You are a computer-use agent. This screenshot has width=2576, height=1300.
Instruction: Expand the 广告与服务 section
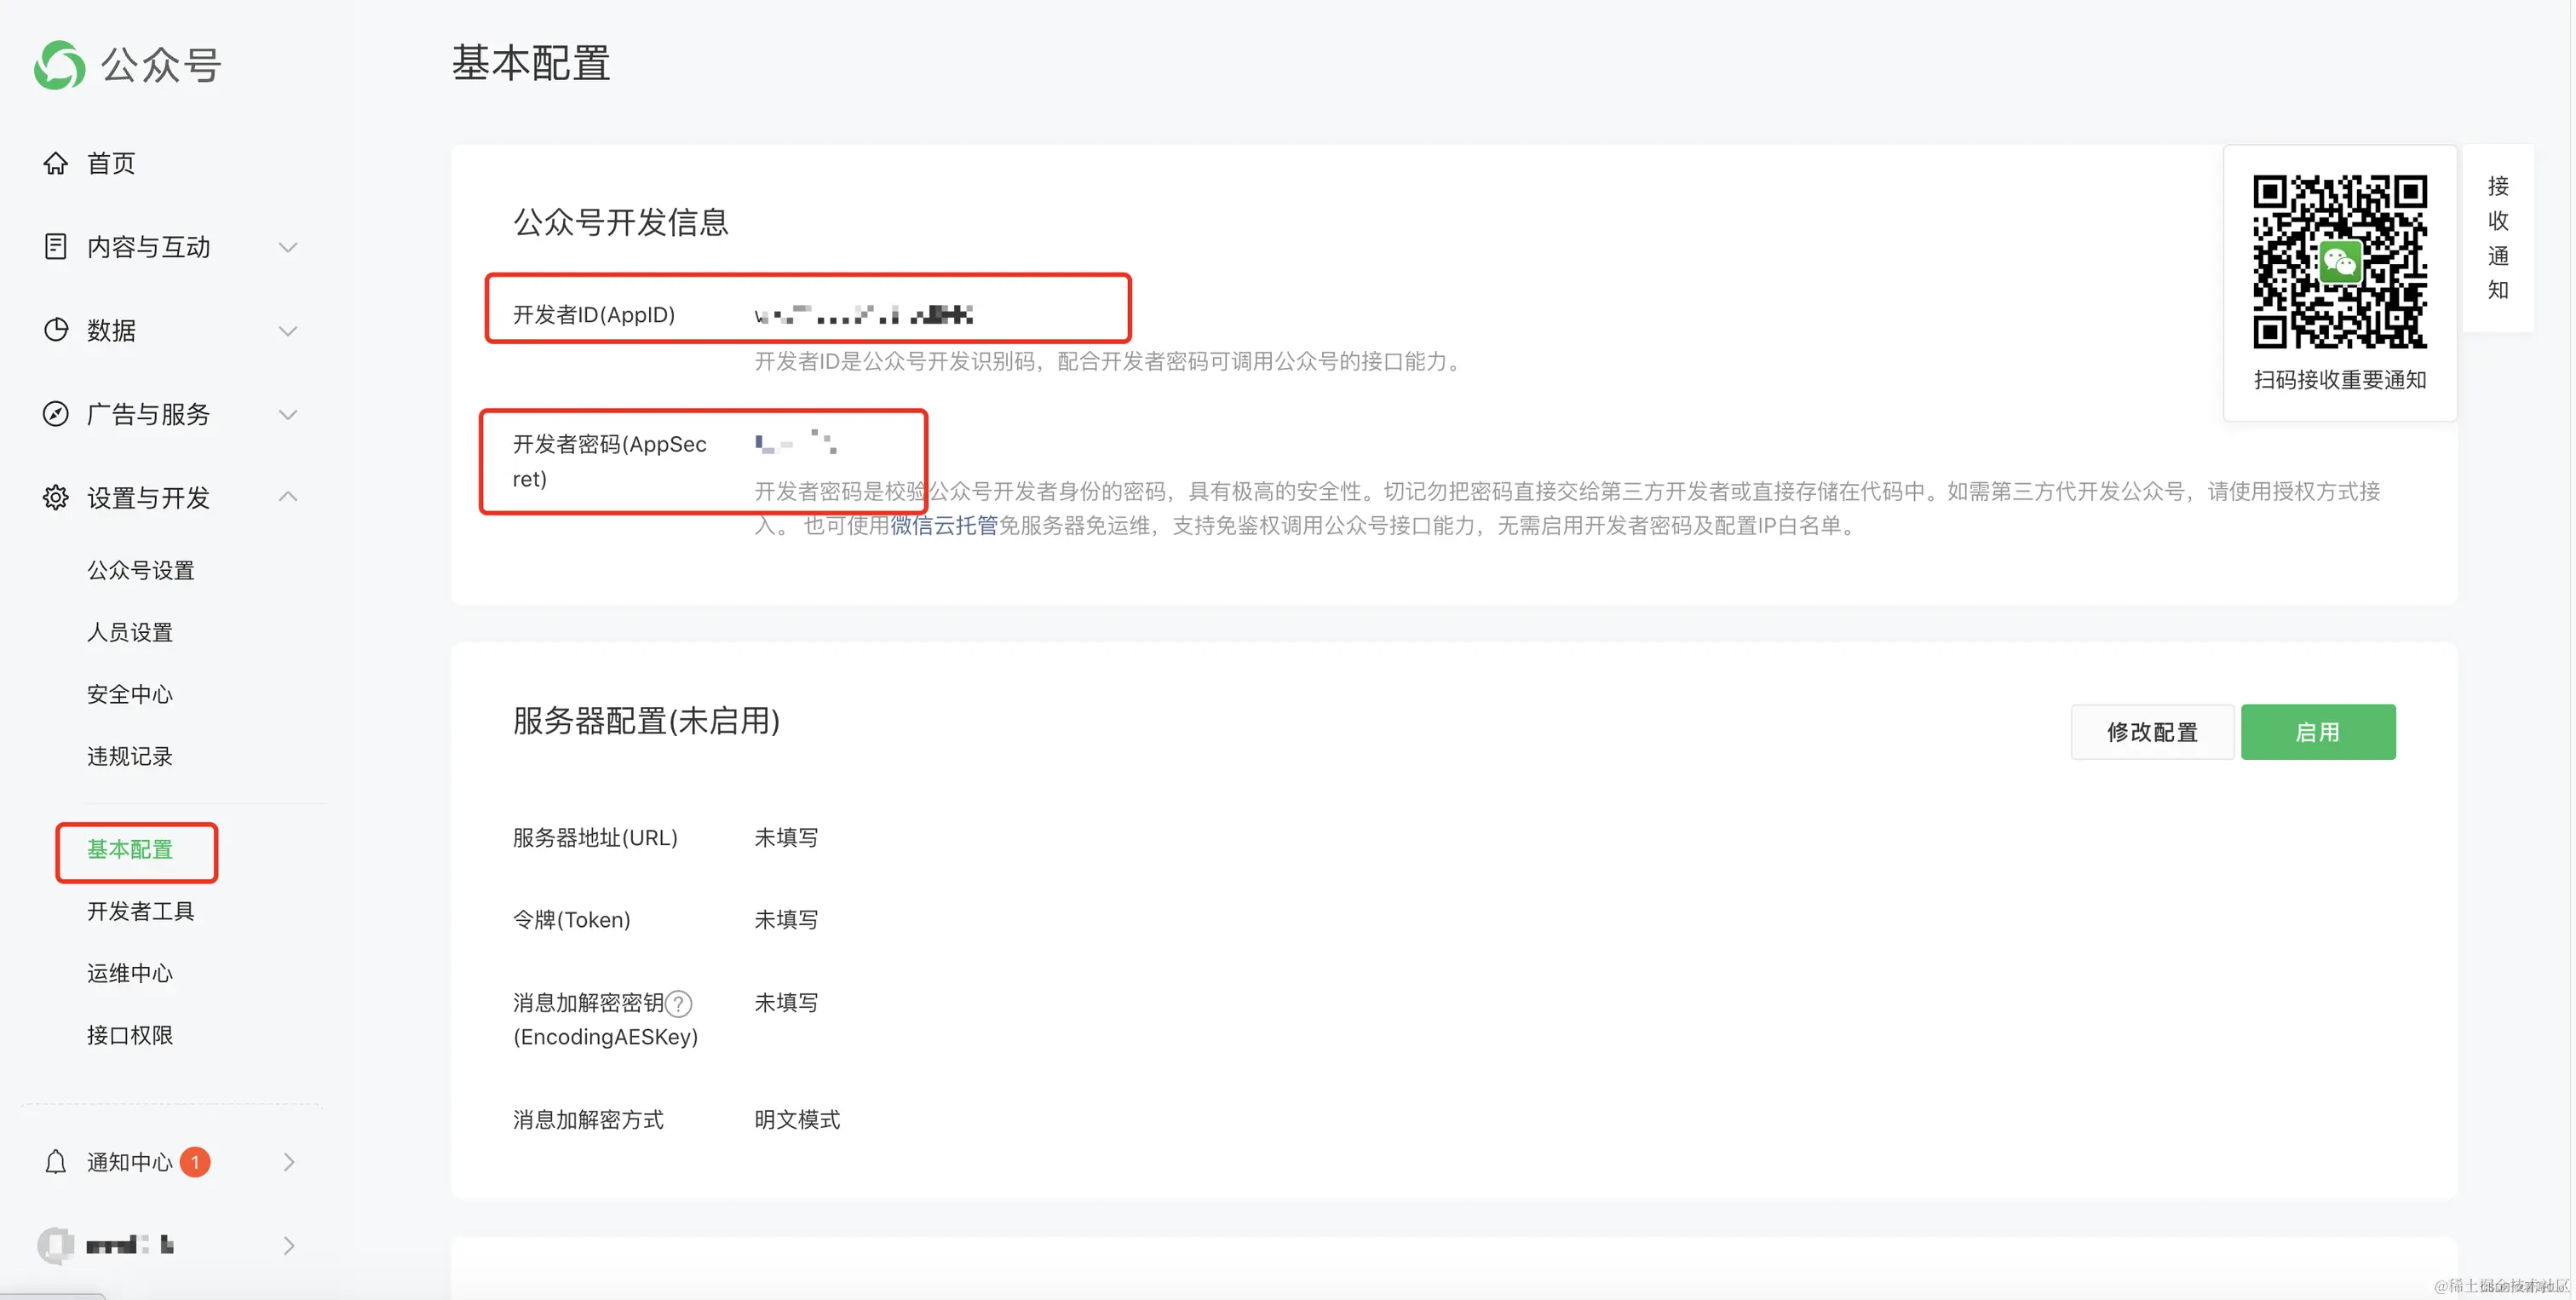pyautogui.click(x=289, y=414)
